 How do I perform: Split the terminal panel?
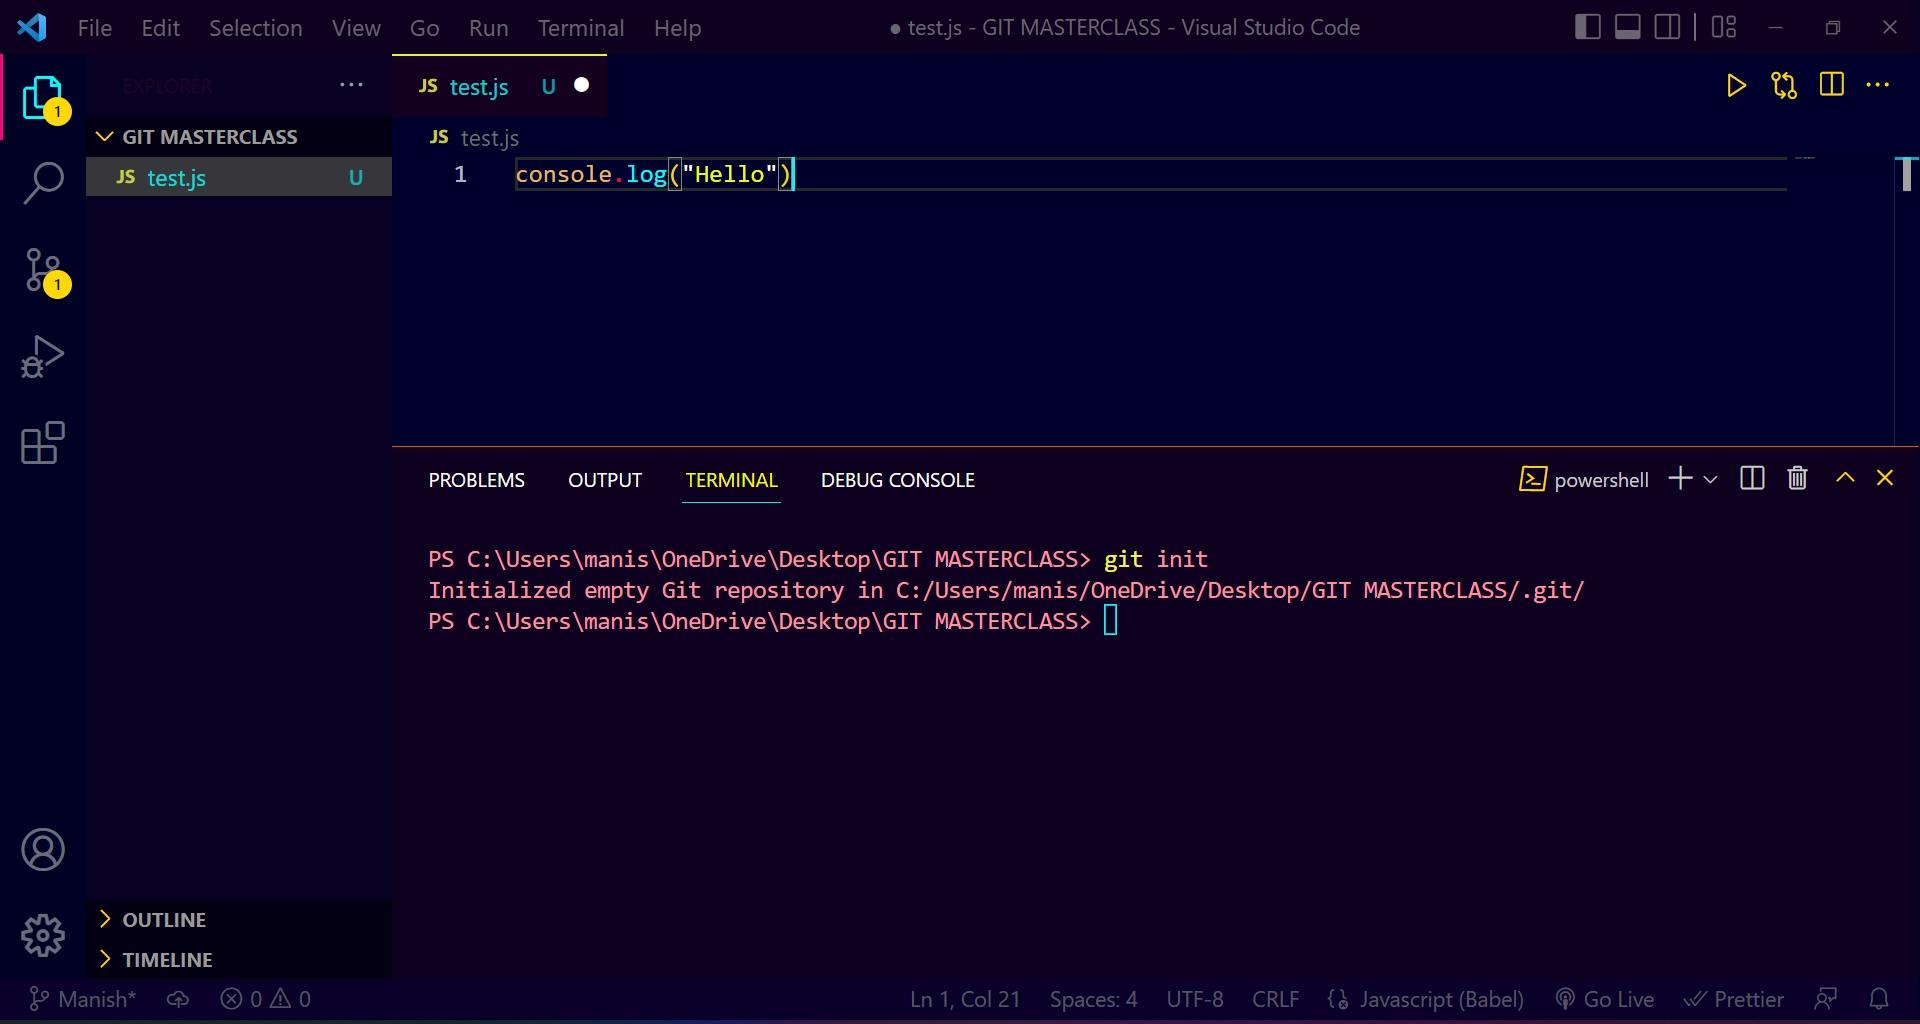[x=1752, y=479]
